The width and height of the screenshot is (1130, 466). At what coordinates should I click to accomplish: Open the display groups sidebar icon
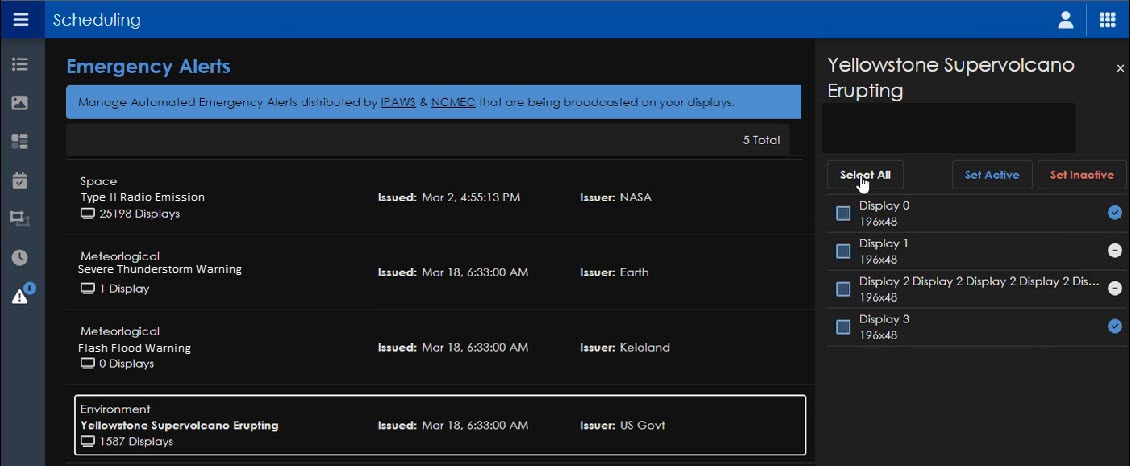coord(19,217)
